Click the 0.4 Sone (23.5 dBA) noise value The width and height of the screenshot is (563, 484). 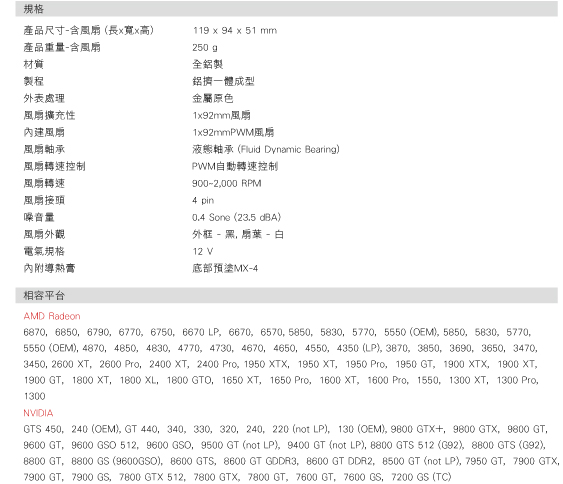tap(236, 217)
